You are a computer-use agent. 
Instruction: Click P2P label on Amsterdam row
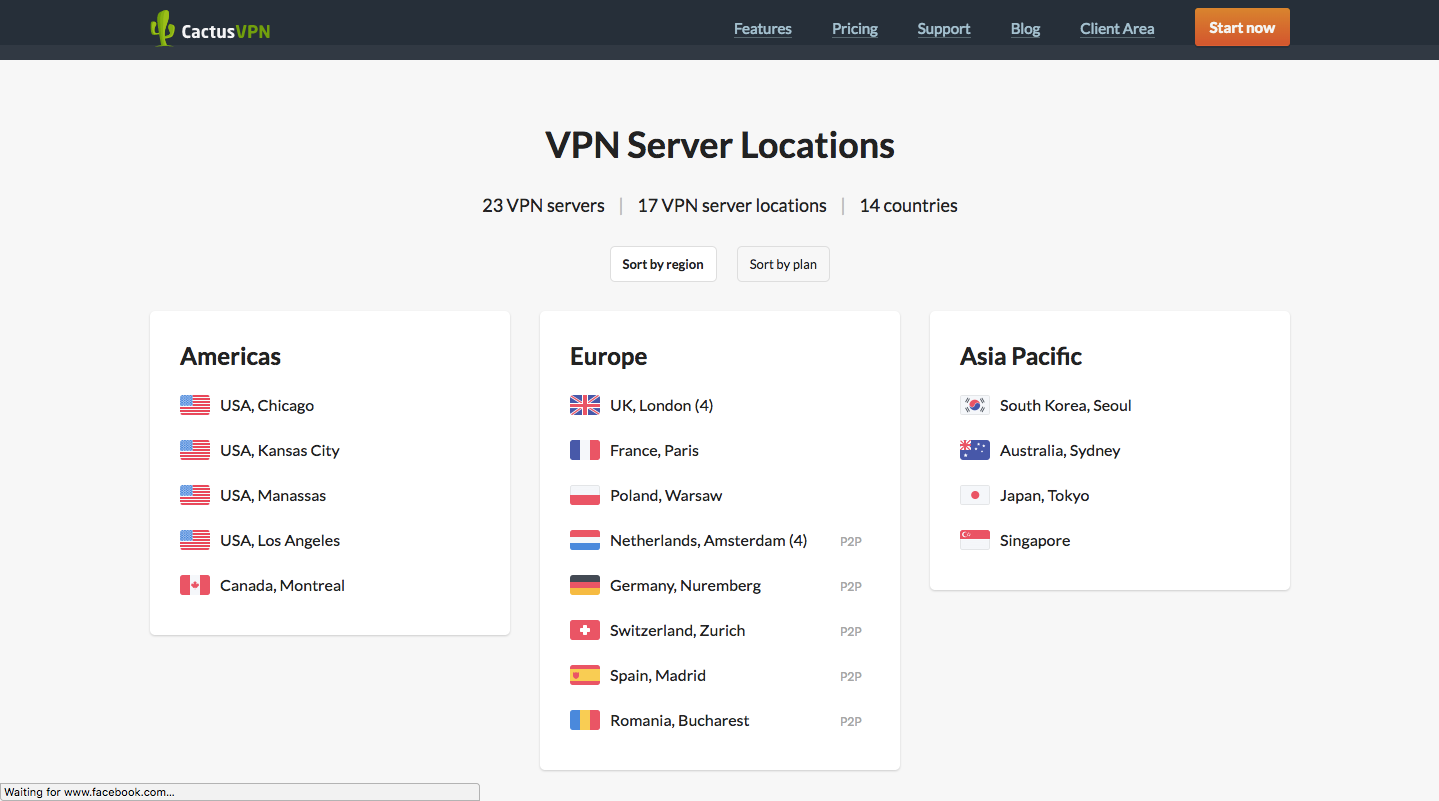click(x=851, y=541)
